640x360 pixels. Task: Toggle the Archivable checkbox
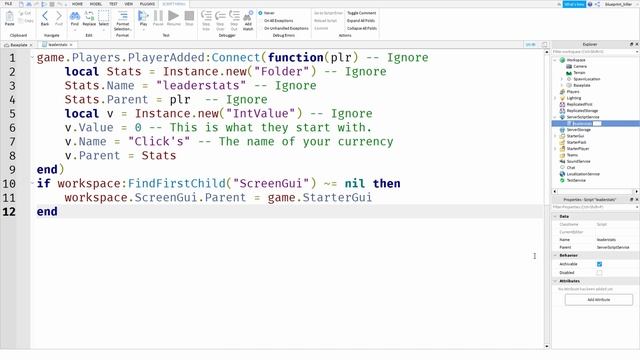coord(599,264)
